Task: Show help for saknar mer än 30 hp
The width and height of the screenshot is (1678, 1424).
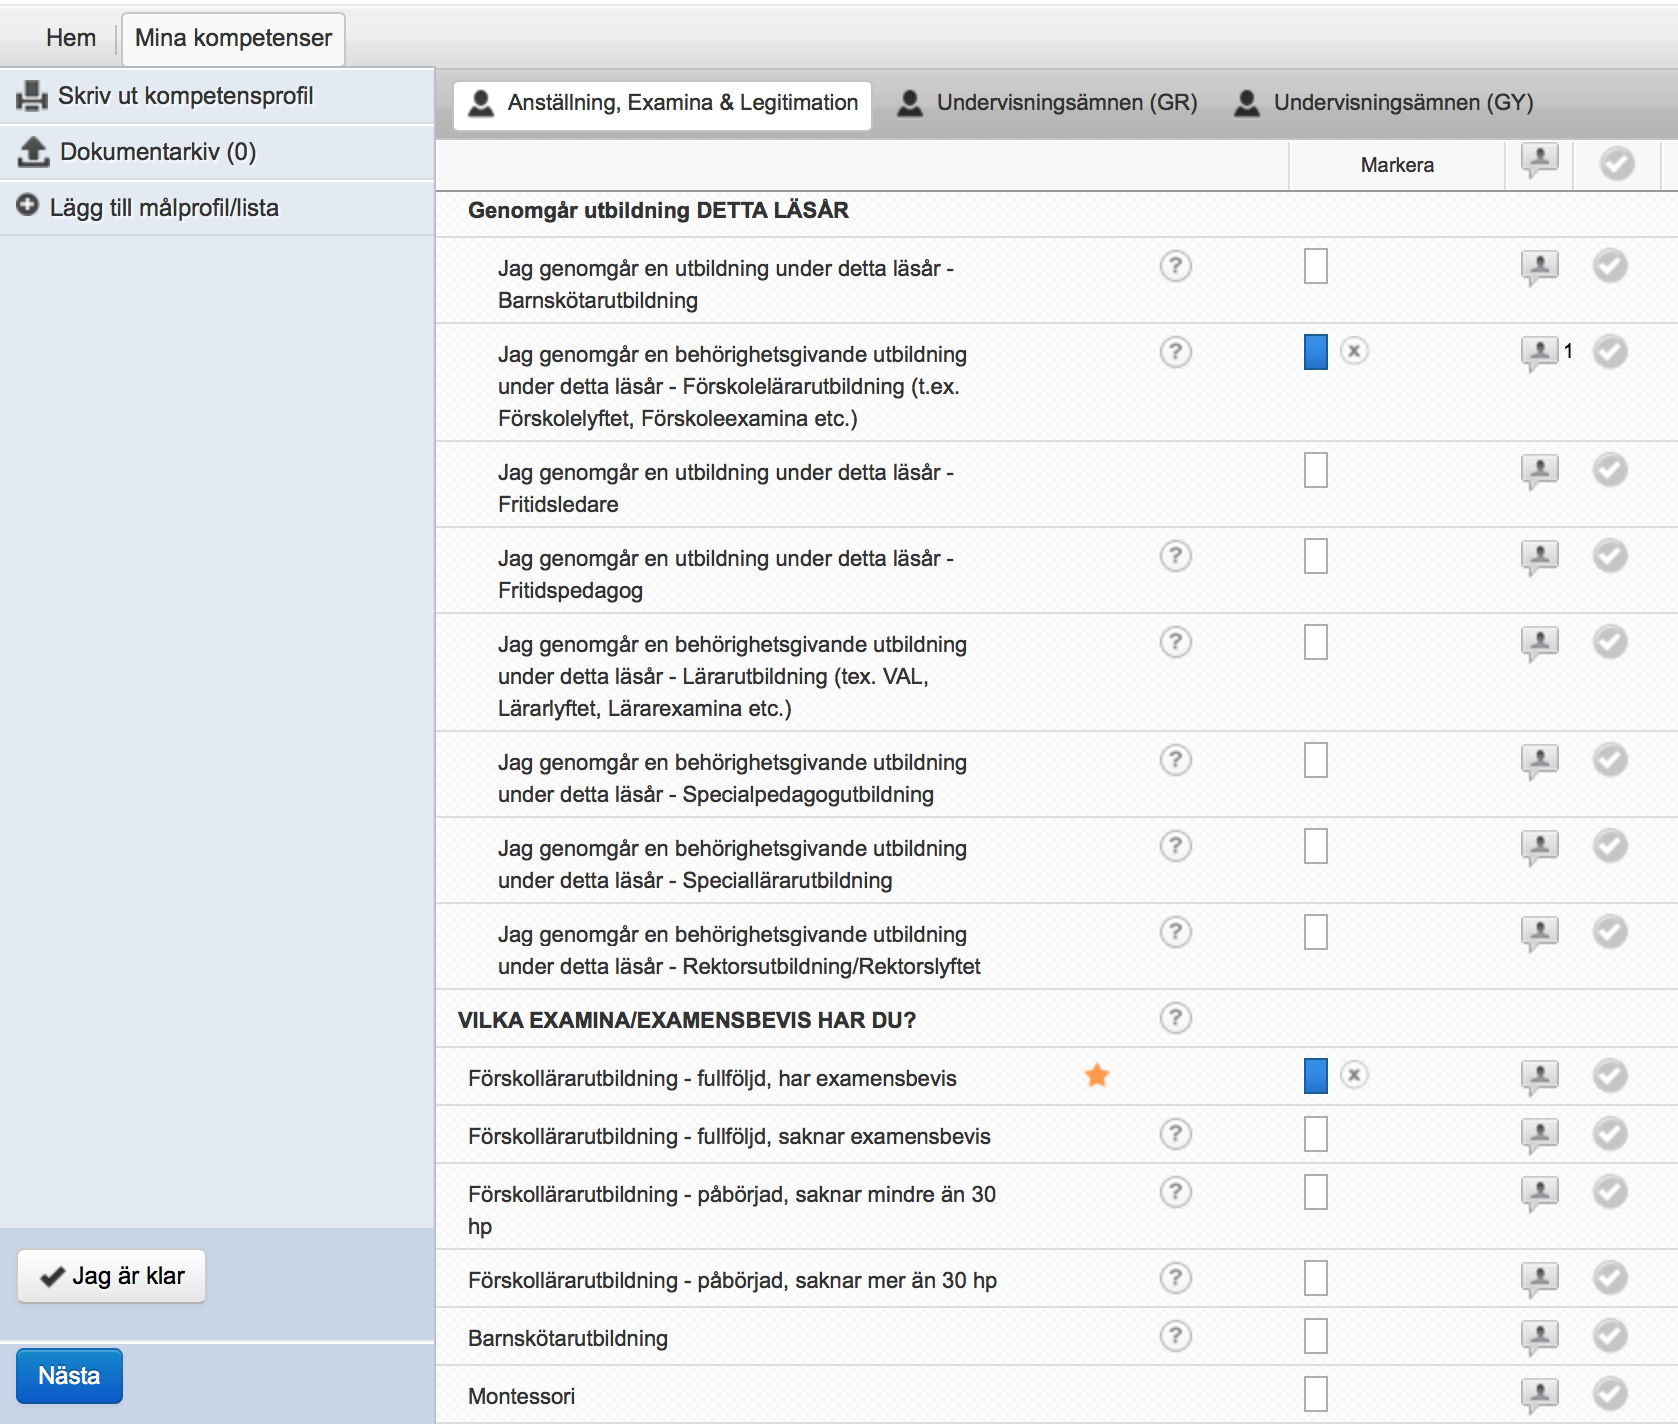Action: point(1176,1278)
